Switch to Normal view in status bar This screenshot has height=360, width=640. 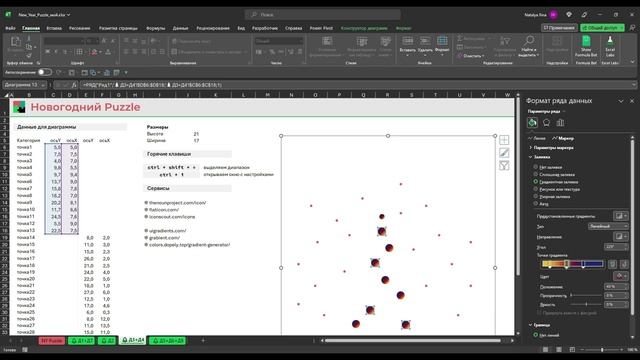(x=545, y=349)
